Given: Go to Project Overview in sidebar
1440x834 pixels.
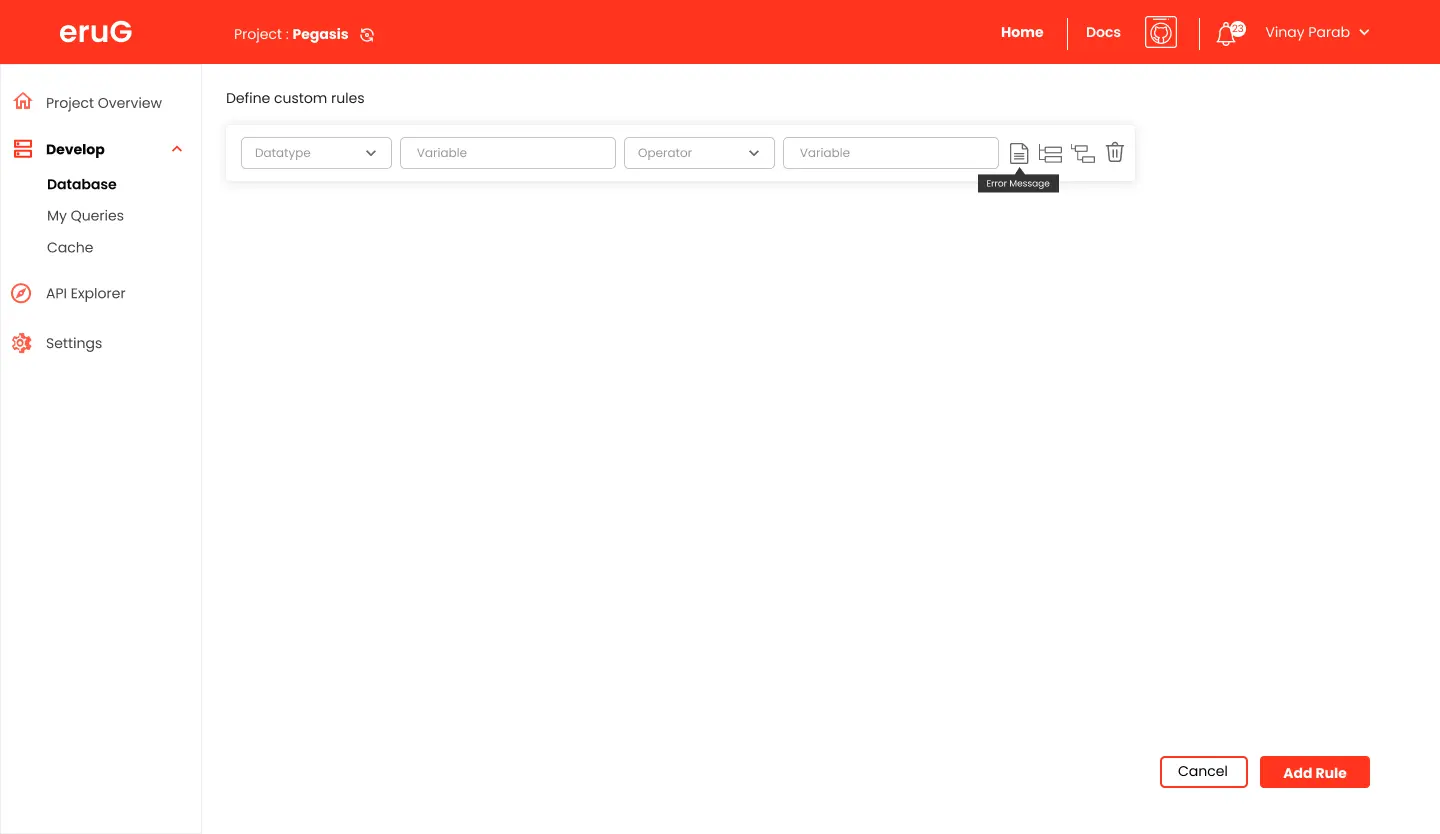Looking at the screenshot, I should tap(103, 103).
